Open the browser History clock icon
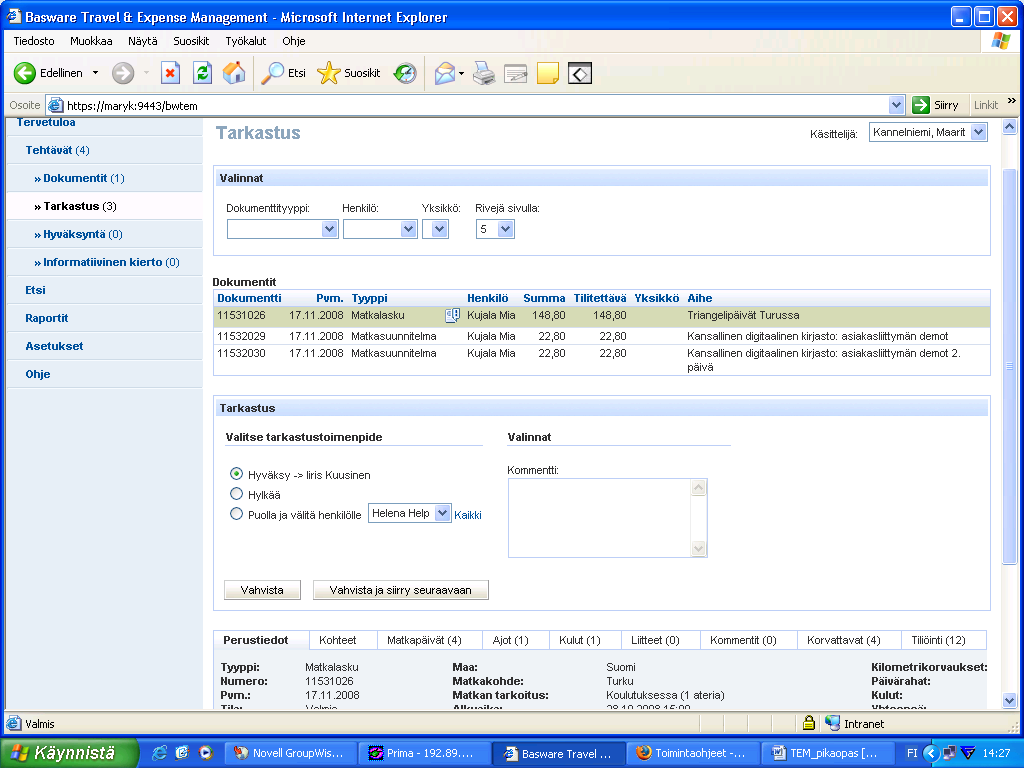1024x768 pixels. coord(405,73)
